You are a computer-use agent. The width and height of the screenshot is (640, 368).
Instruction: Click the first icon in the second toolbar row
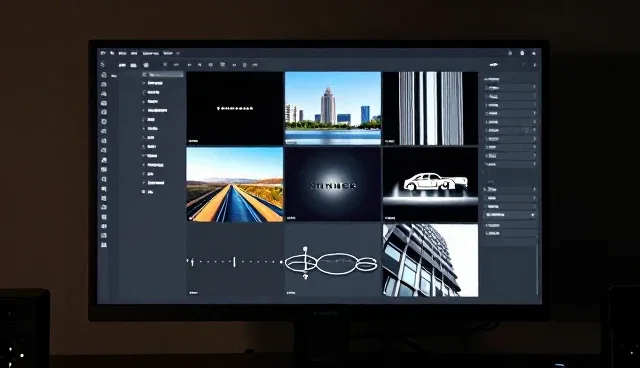pos(103,64)
